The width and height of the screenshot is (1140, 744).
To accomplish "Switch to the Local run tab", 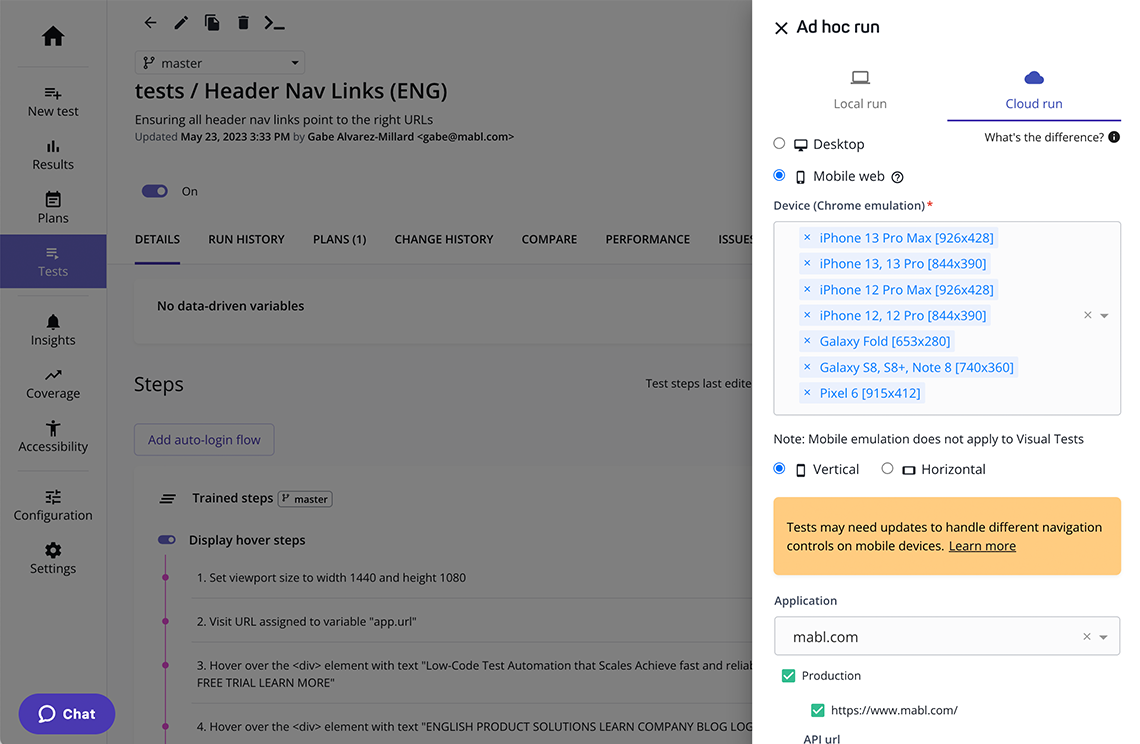I will point(860,91).
